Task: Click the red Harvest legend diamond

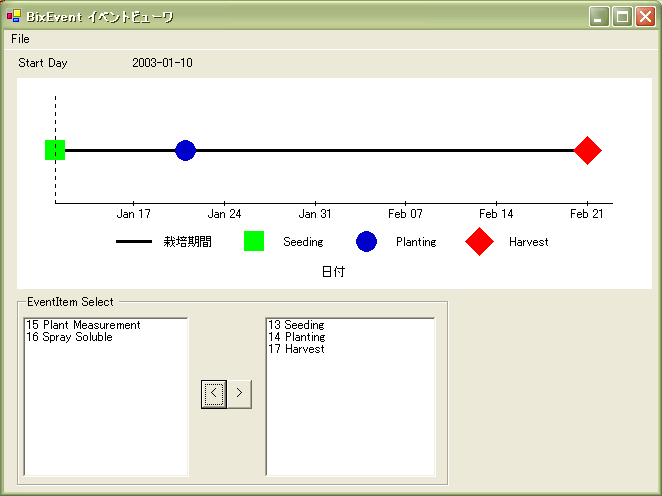Action: 480,241
